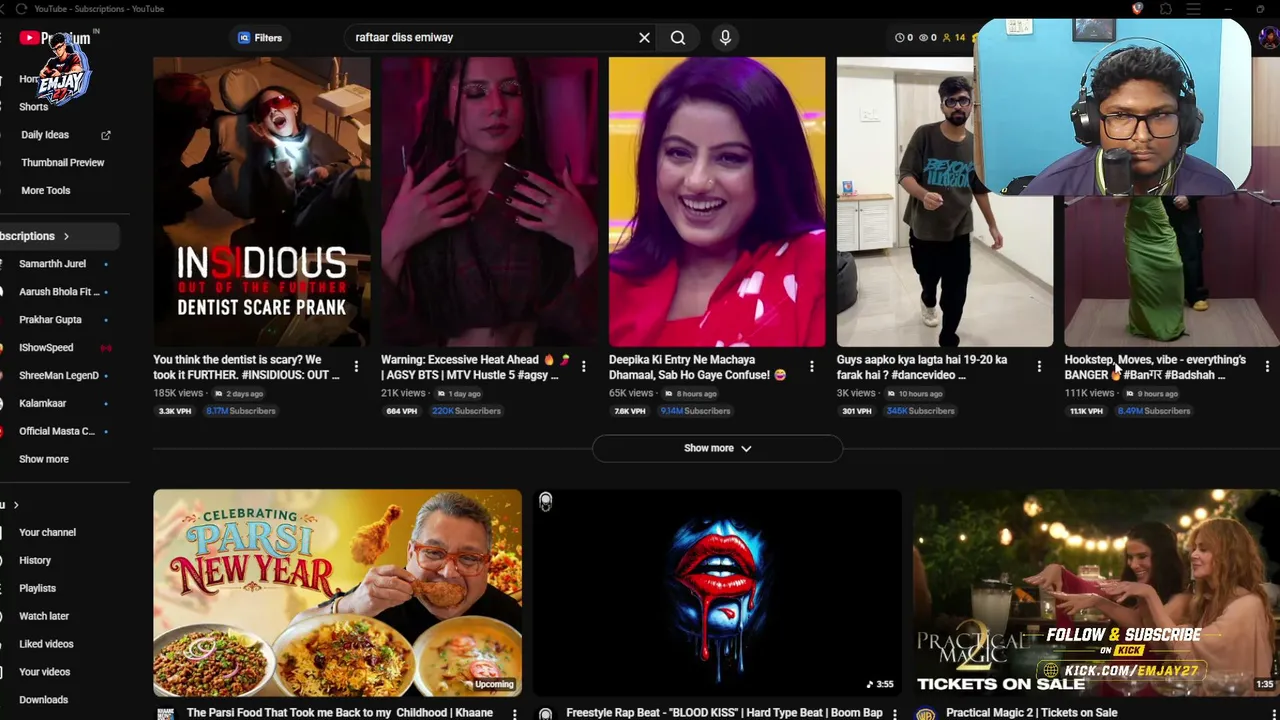The height and width of the screenshot is (720, 1280).
Task: Click the 8.17M Subscribers badge
Action: click(241, 411)
